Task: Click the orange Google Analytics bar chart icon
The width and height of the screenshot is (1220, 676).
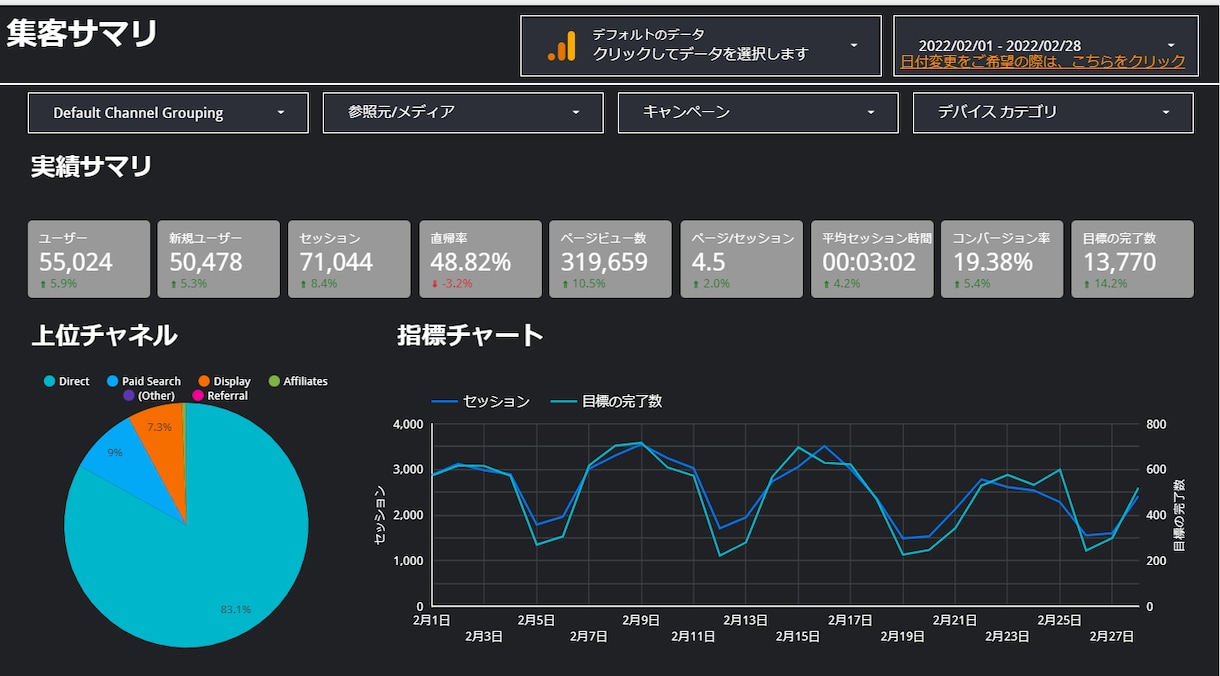Action: [562, 46]
